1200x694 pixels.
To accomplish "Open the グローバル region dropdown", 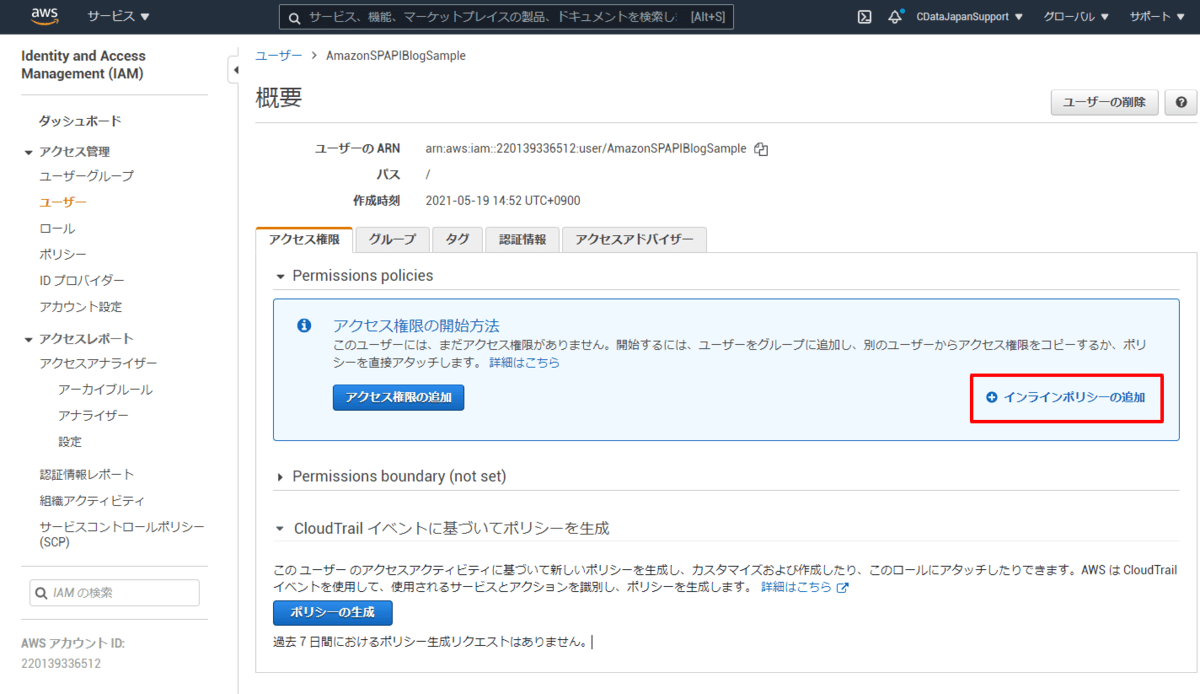I will [1076, 17].
